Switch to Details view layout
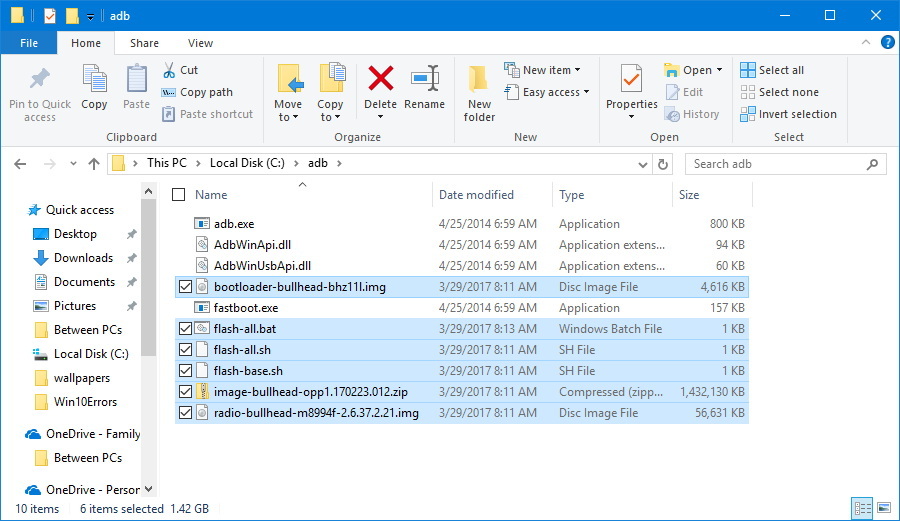 click(x=862, y=508)
